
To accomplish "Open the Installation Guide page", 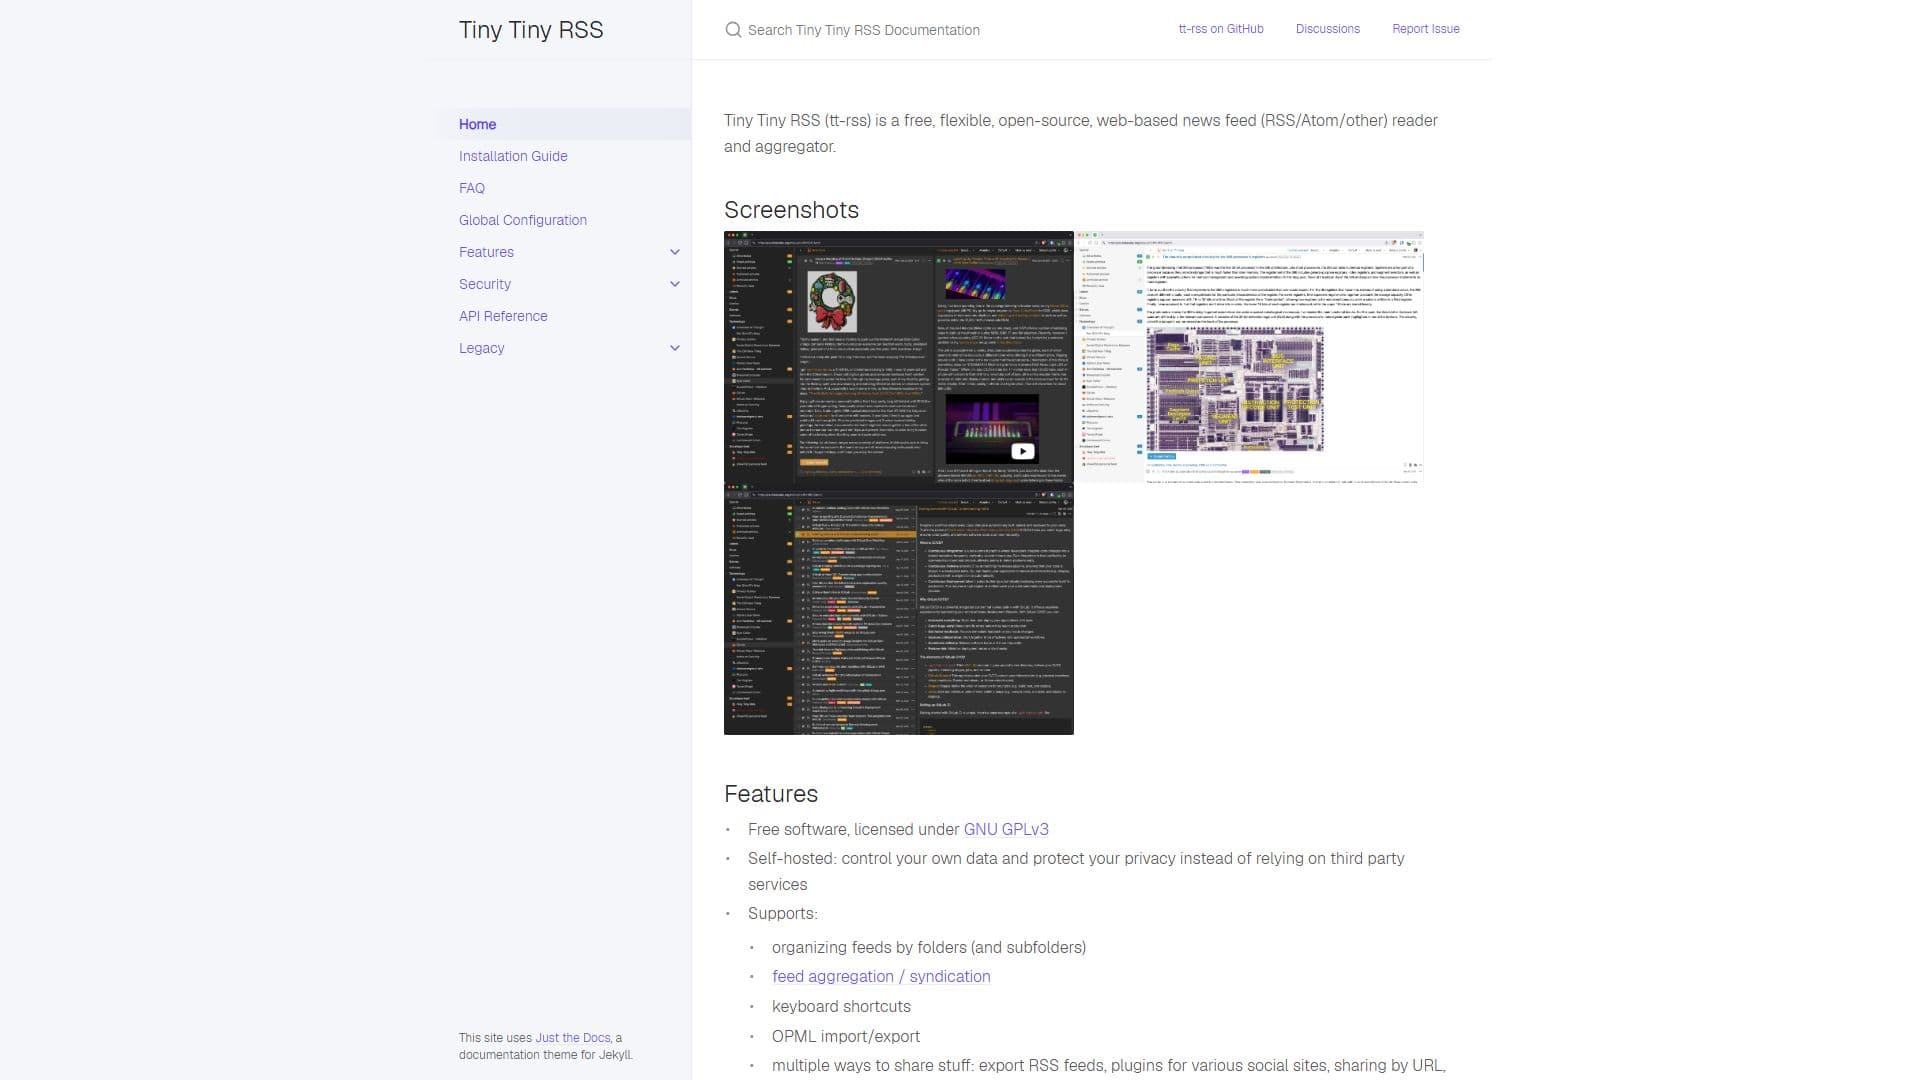I will [513, 156].
